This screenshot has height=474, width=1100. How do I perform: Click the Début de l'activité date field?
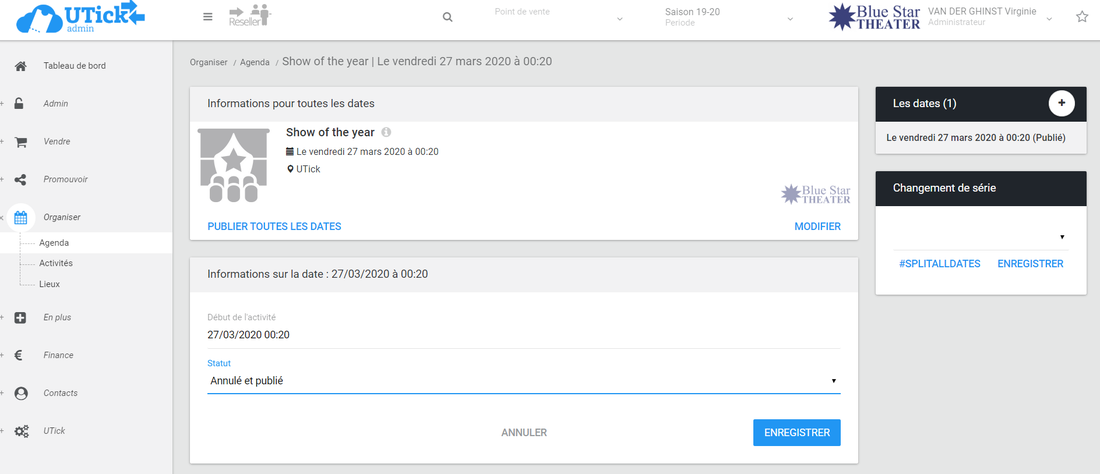coord(523,335)
